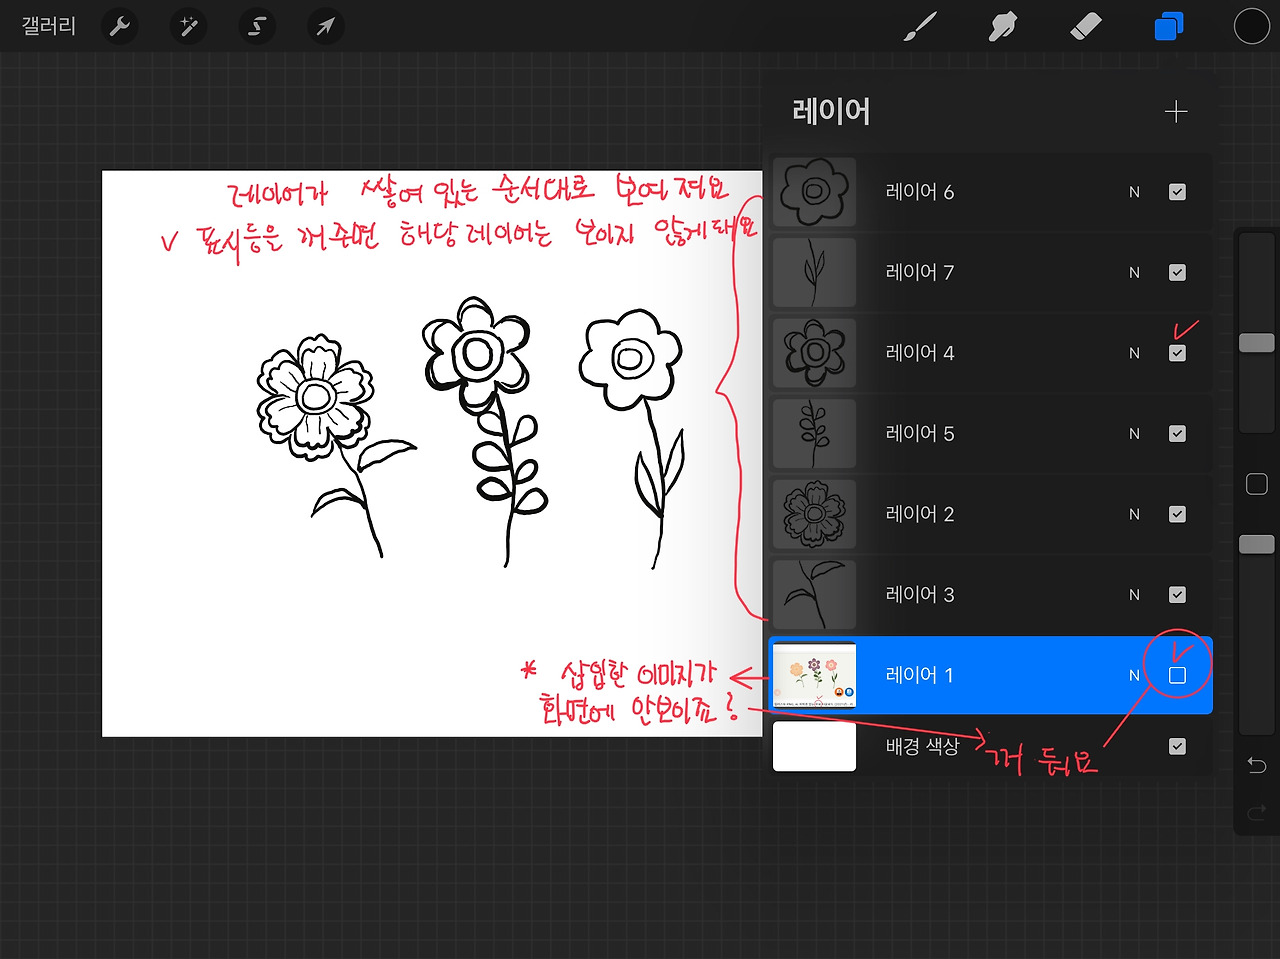This screenshot has height=959, width=1280.
Task: Open the Adjustments magic wand menu
Action: (188, 26)
